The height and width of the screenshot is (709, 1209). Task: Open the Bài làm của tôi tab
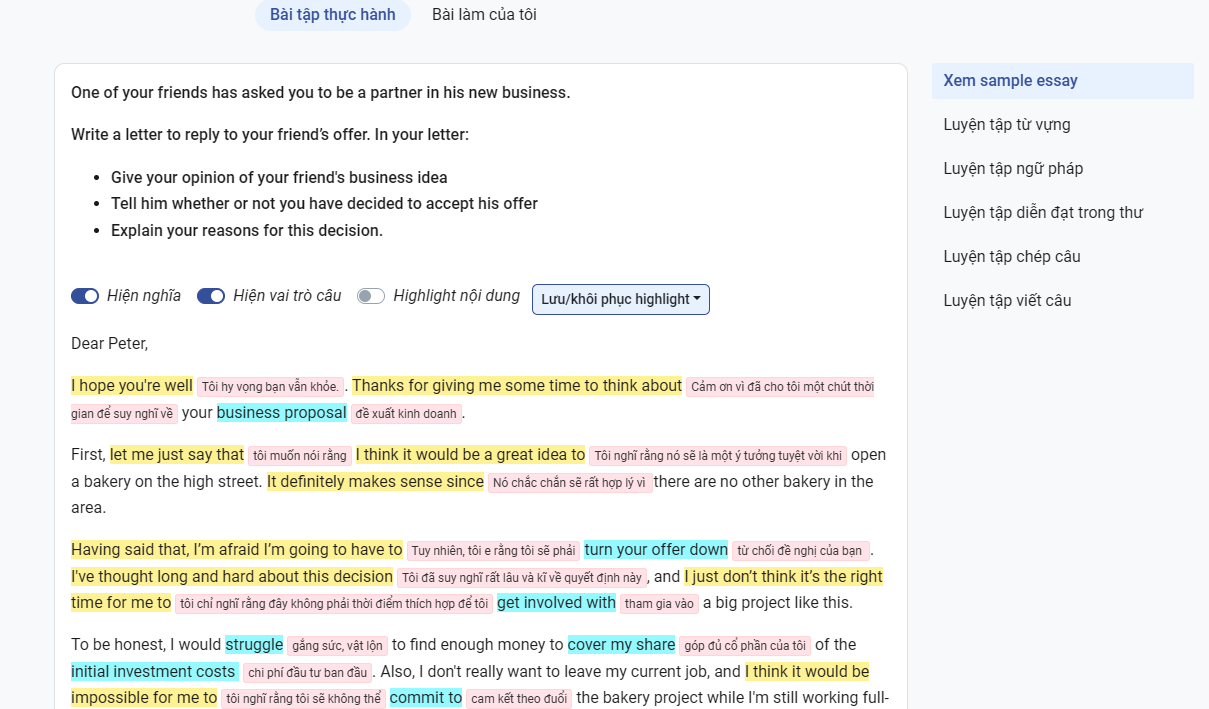(484, 15)
